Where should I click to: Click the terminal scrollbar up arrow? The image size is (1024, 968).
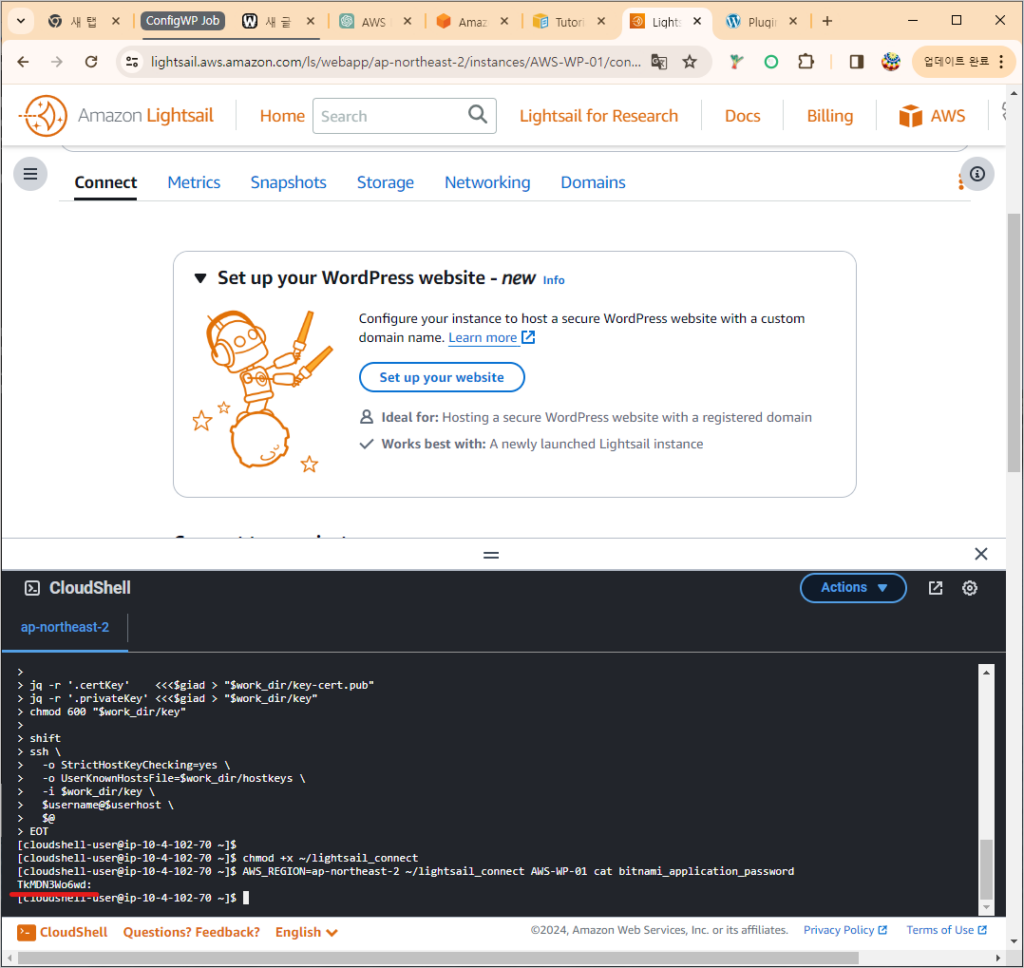click(x=986, y=672)
